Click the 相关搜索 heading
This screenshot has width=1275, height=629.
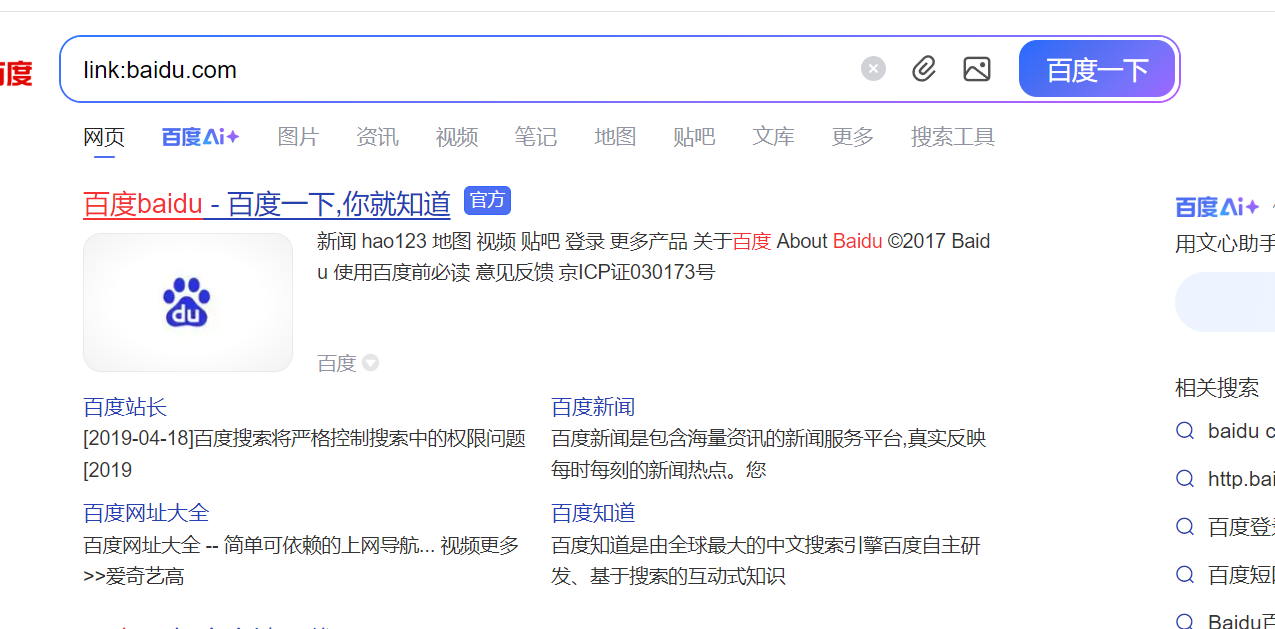(x=1217, y=387)
